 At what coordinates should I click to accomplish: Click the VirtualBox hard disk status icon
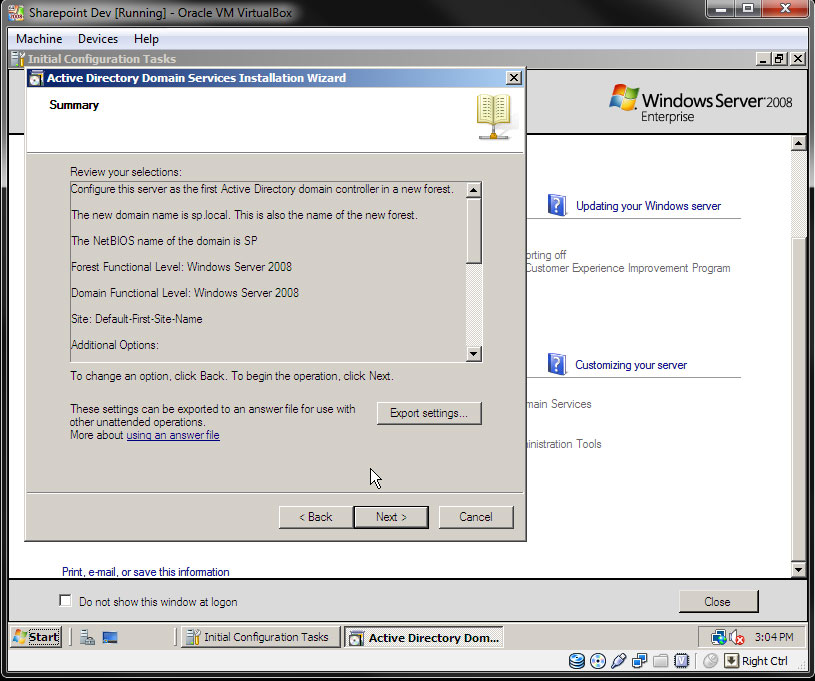pos(576,661)
